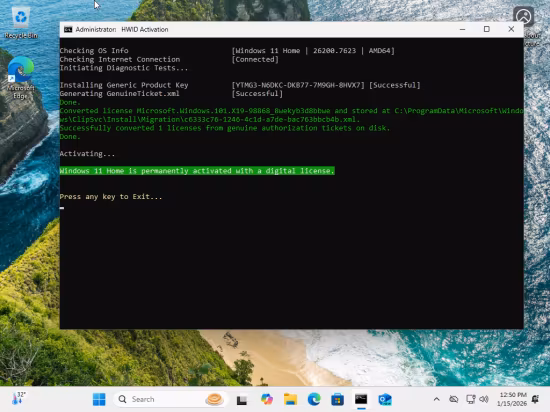
Task: Click the HWID Activation title bar text
Action: point(122,29)
